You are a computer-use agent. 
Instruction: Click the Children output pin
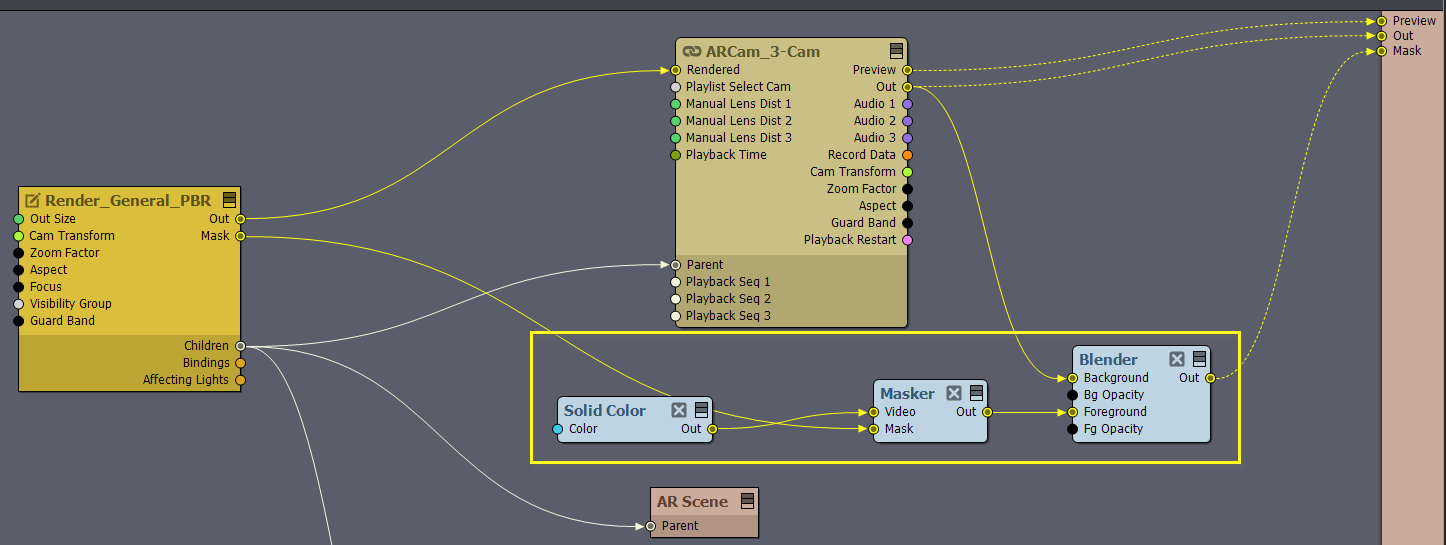pos(240,346)
